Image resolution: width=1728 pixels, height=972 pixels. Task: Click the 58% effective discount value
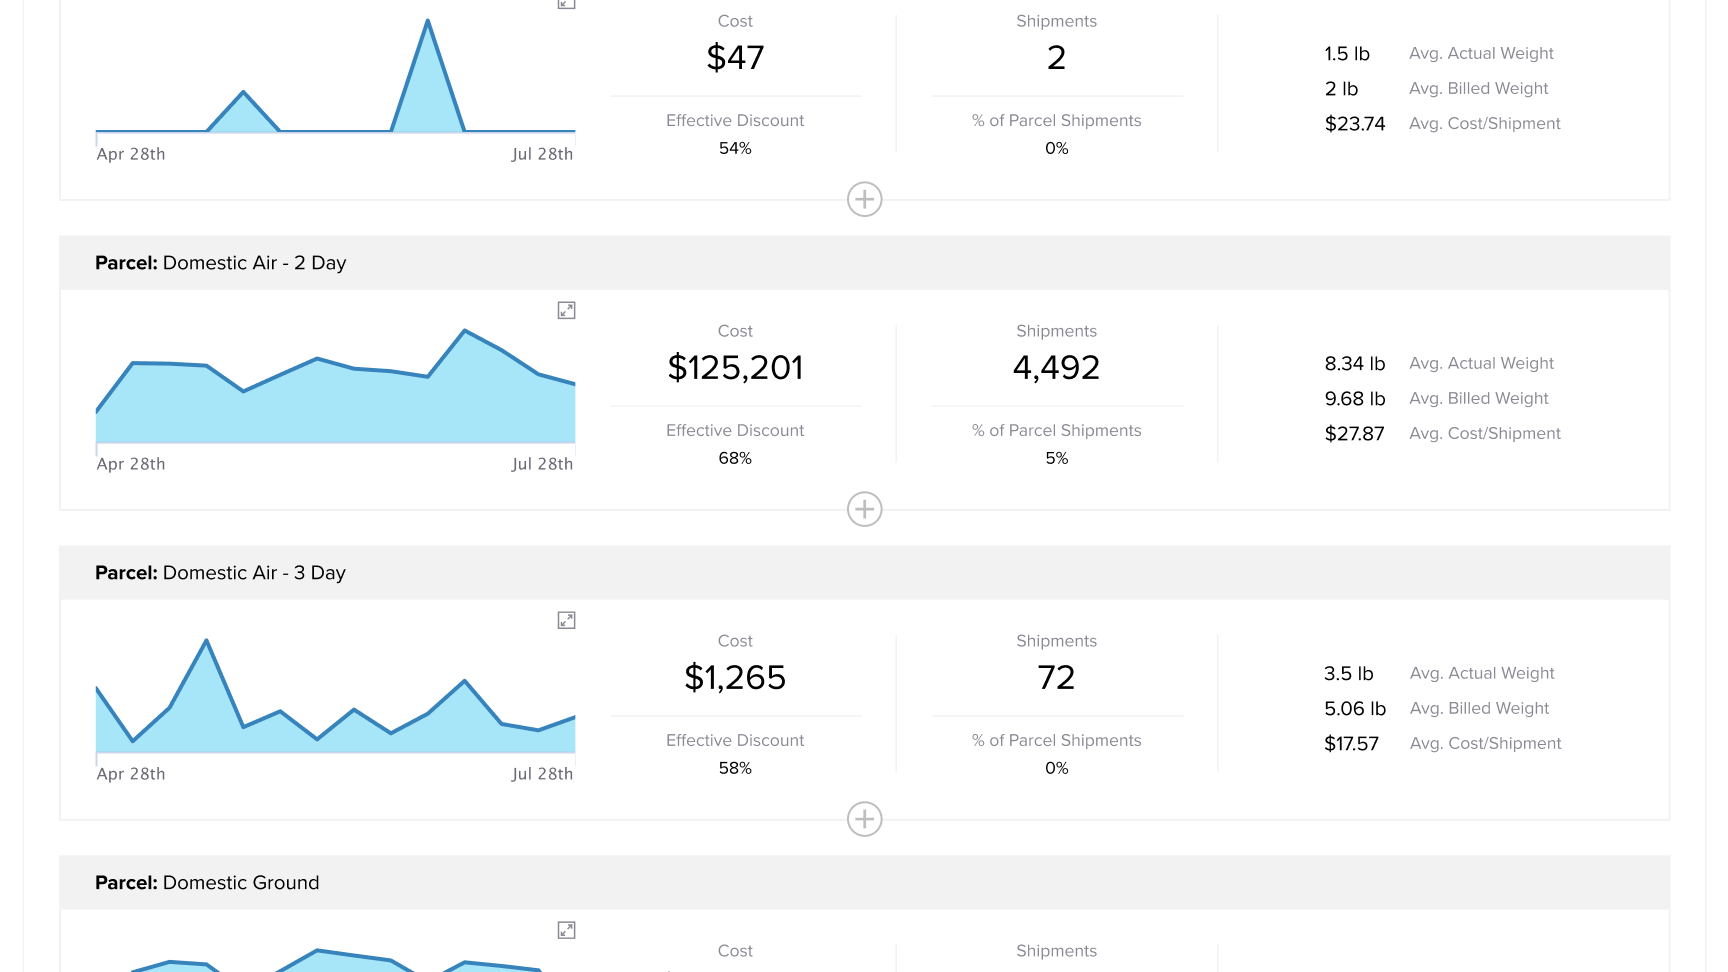[x=735, y=768]
